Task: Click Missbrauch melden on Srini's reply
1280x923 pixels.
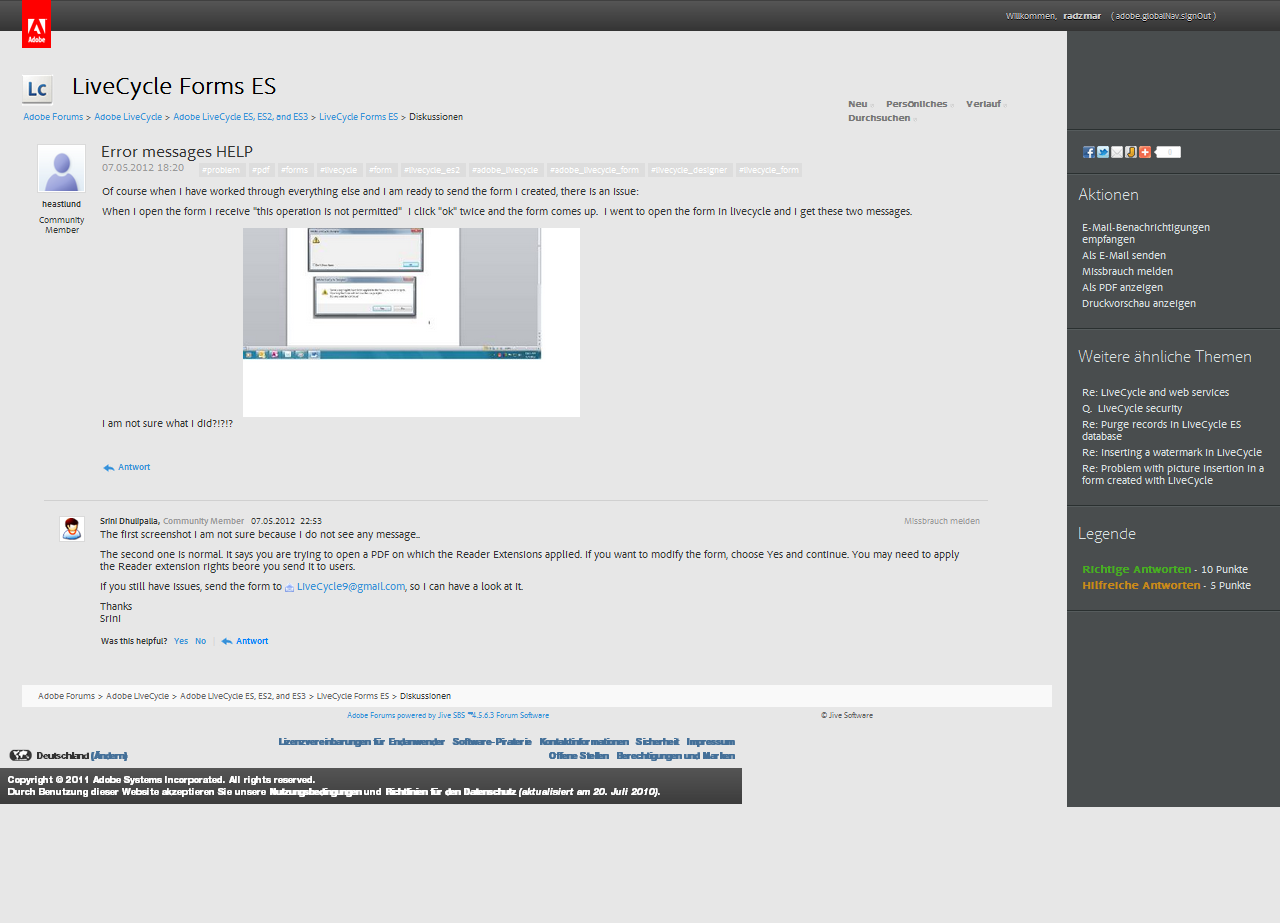Action: [942, 521]
